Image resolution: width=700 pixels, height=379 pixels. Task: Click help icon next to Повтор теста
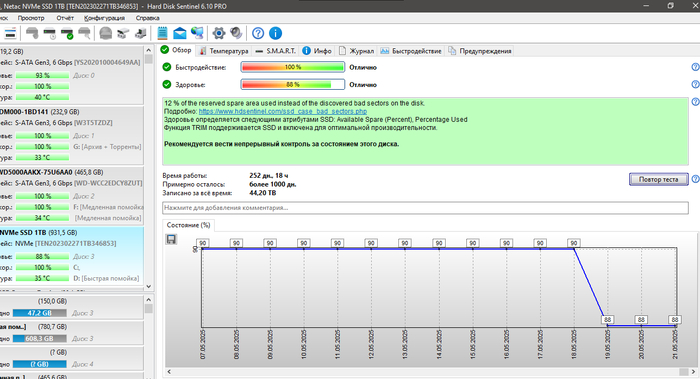tap(695, 179)
